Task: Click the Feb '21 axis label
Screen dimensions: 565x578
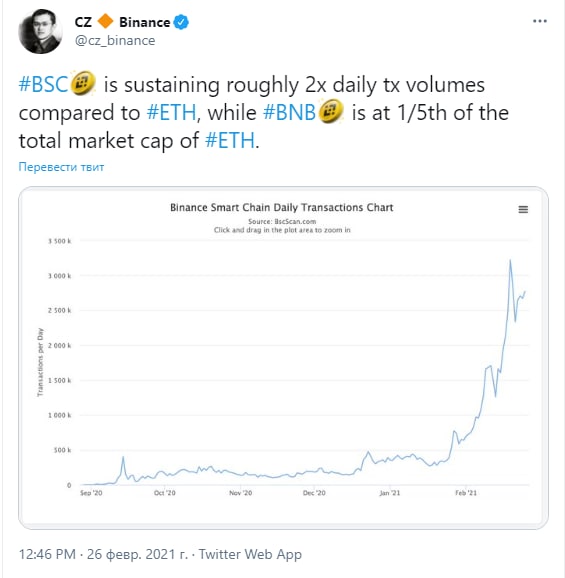Action: [x=466, y=493]
